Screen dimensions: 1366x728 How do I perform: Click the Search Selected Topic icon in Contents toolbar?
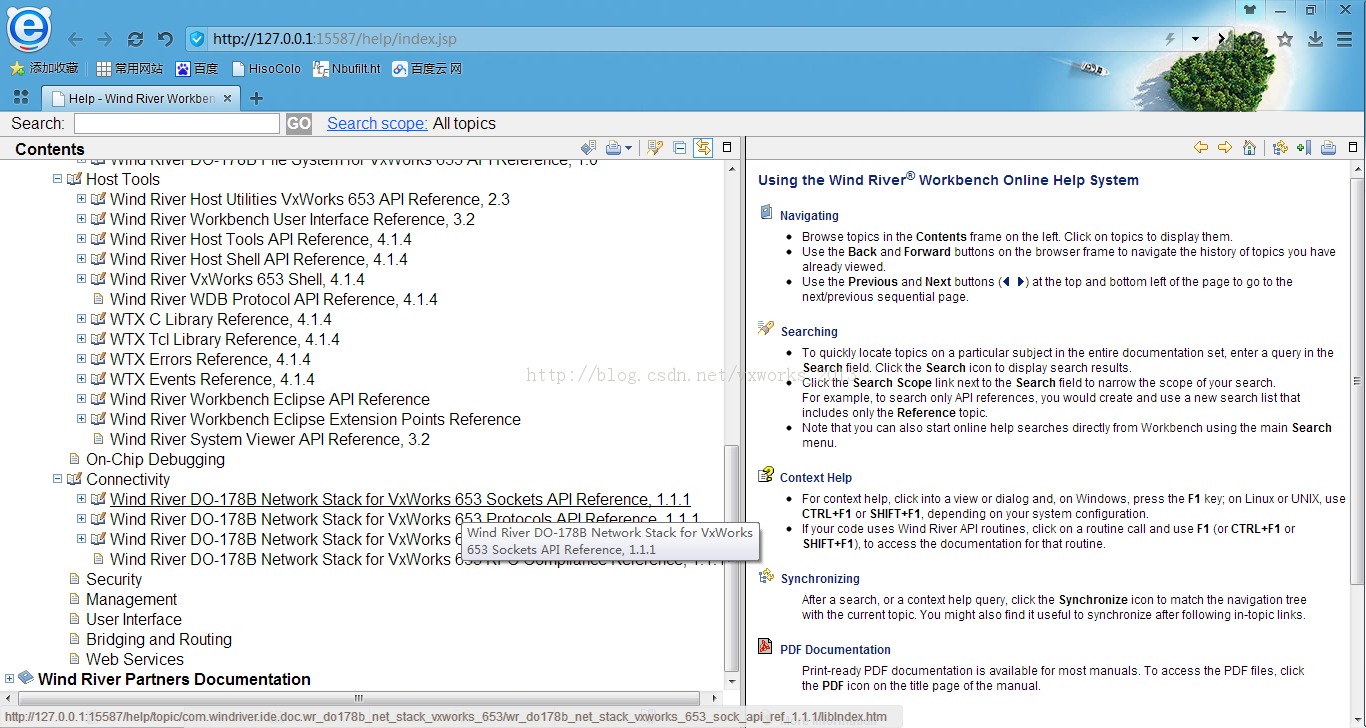click(589, 148)
